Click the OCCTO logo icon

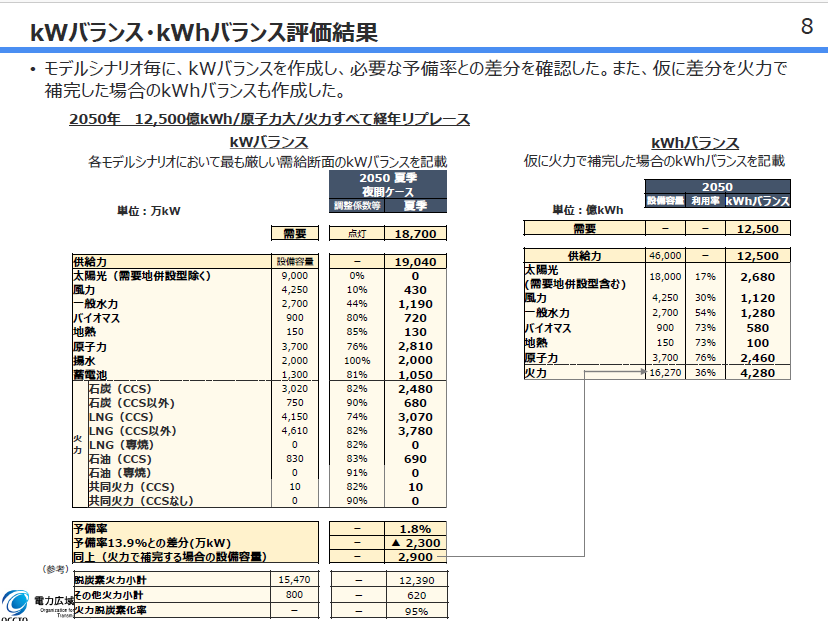point(15,604)
